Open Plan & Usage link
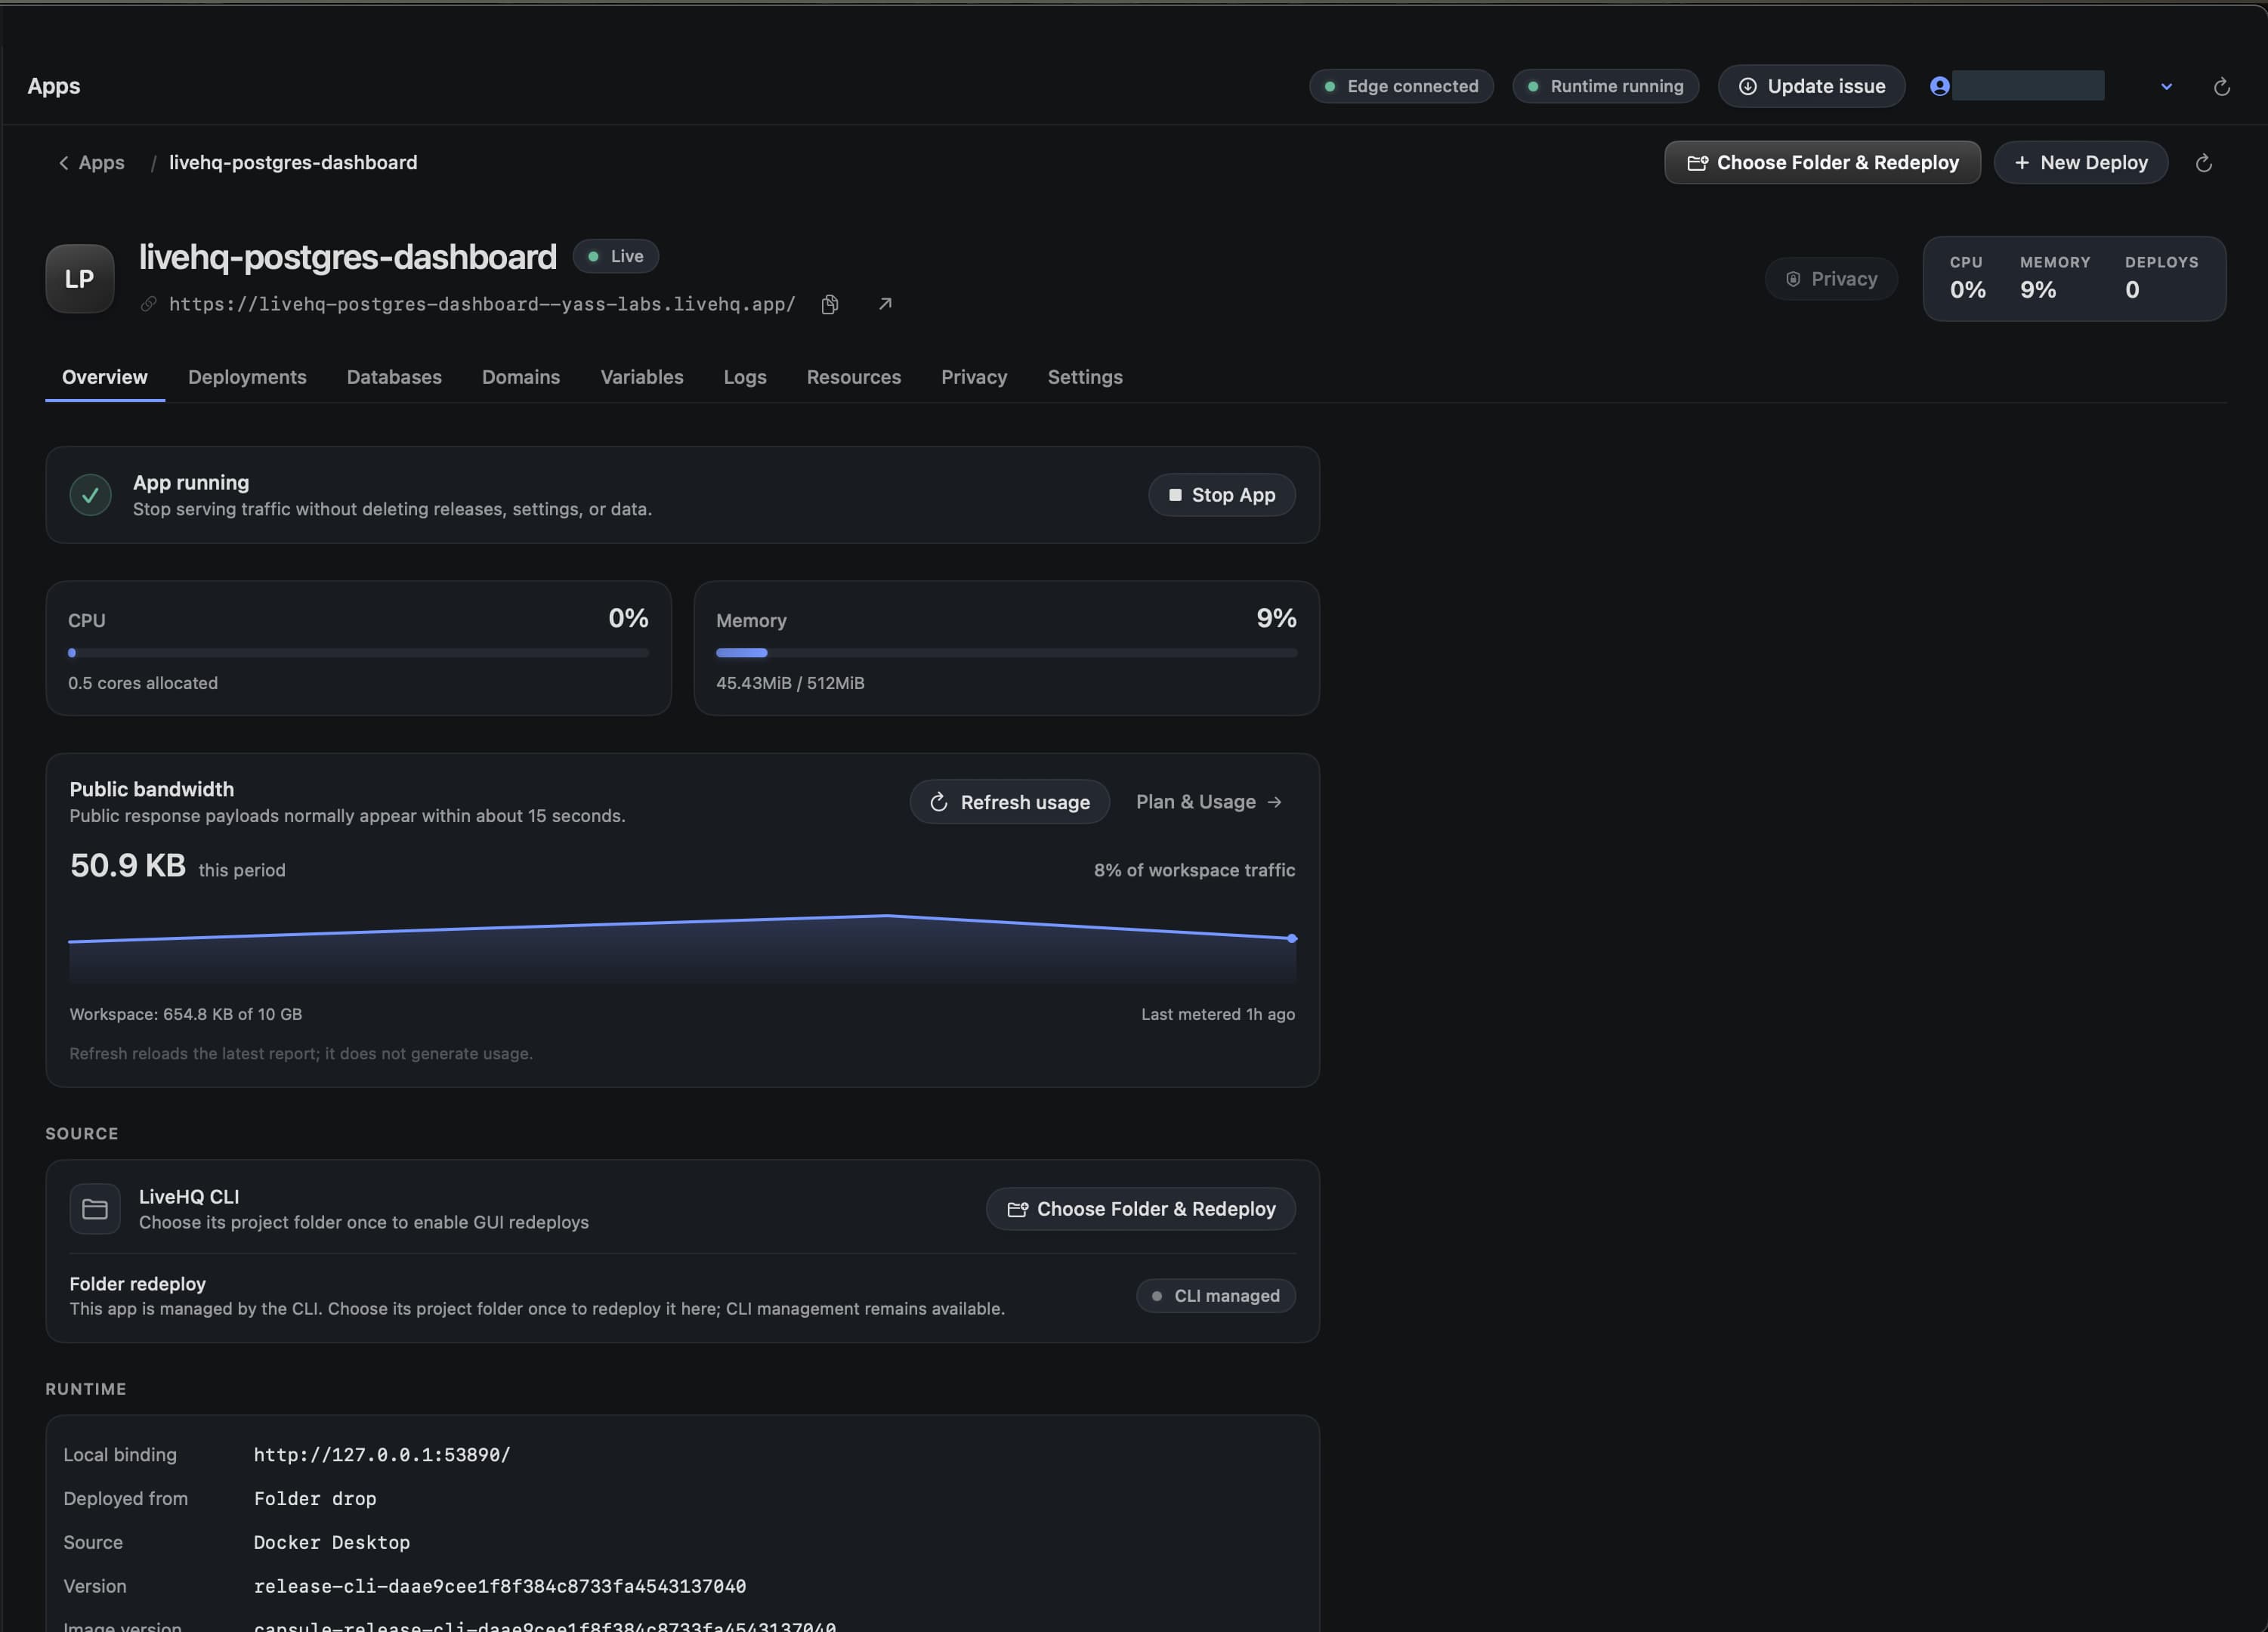2268x1632 pixels. pyautogui.click(x=1209, y=802)
